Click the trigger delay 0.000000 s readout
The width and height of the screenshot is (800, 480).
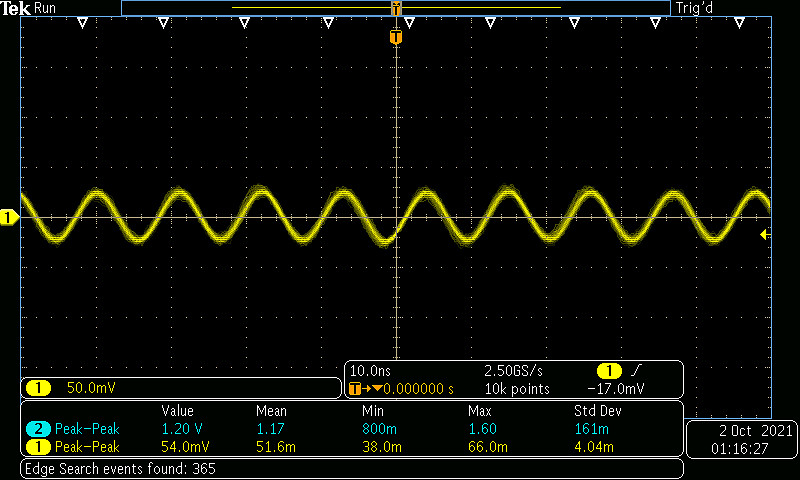pyautogui.click(x=418, y=389)
